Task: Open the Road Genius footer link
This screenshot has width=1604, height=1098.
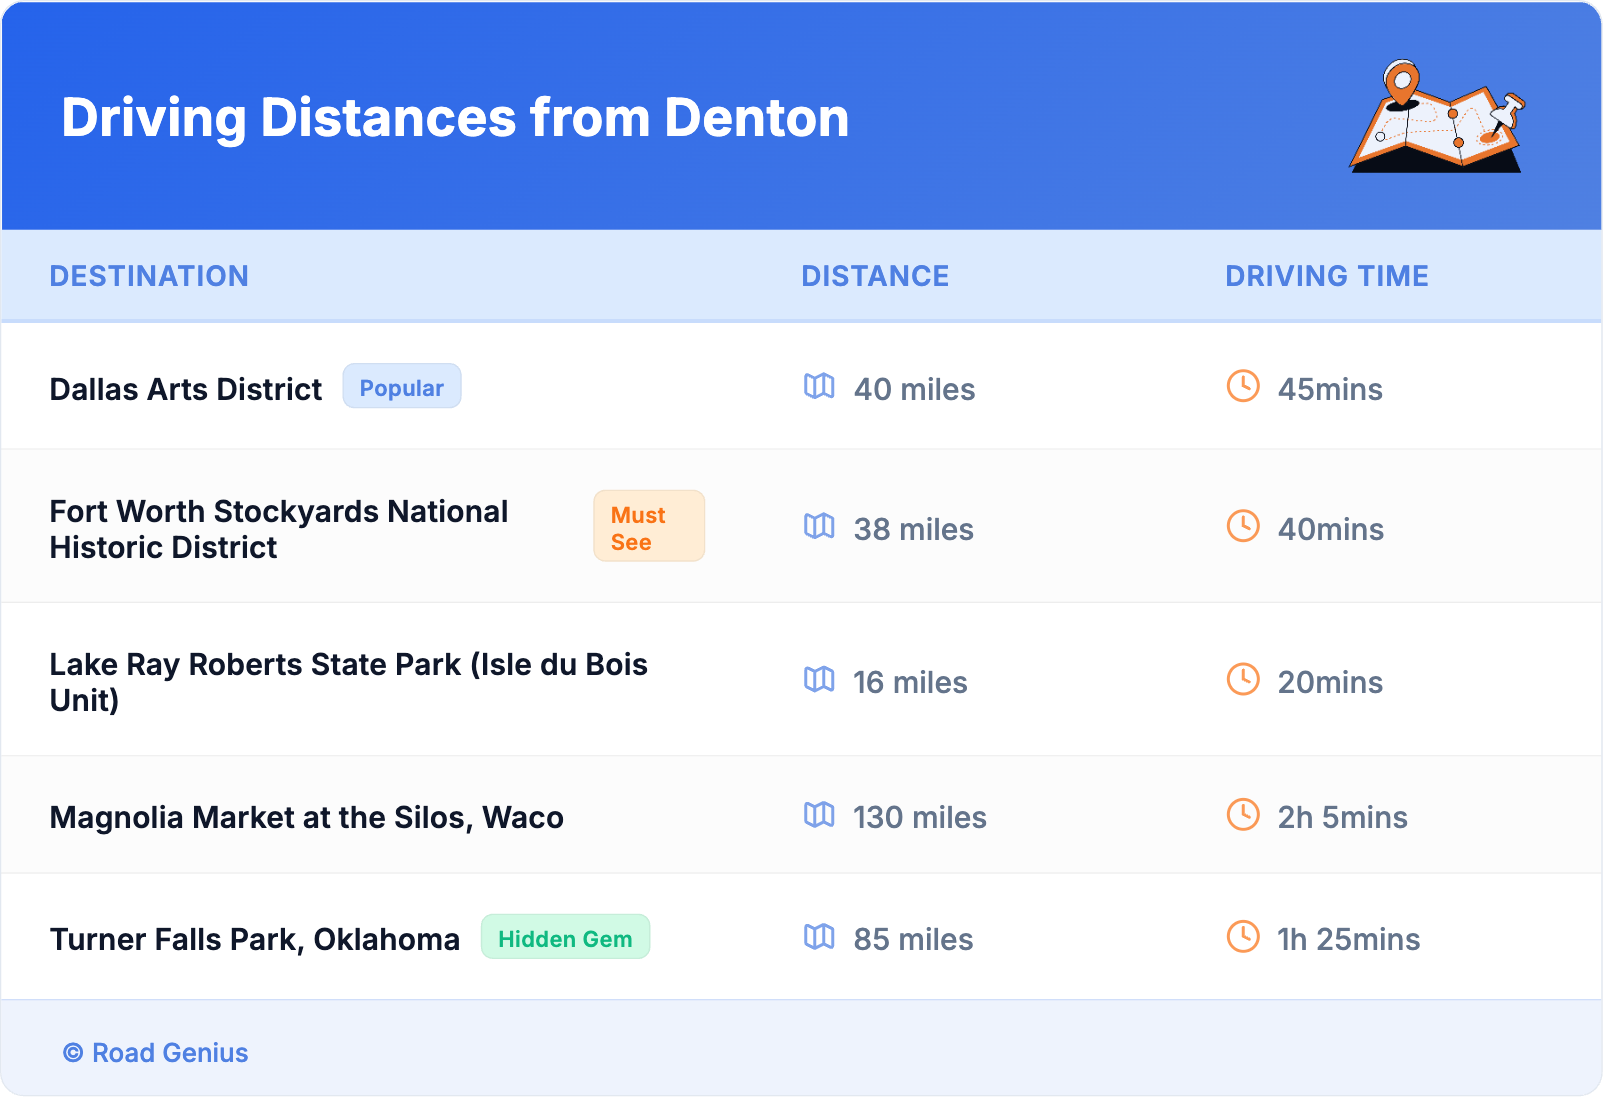Action: [157, 1053]
